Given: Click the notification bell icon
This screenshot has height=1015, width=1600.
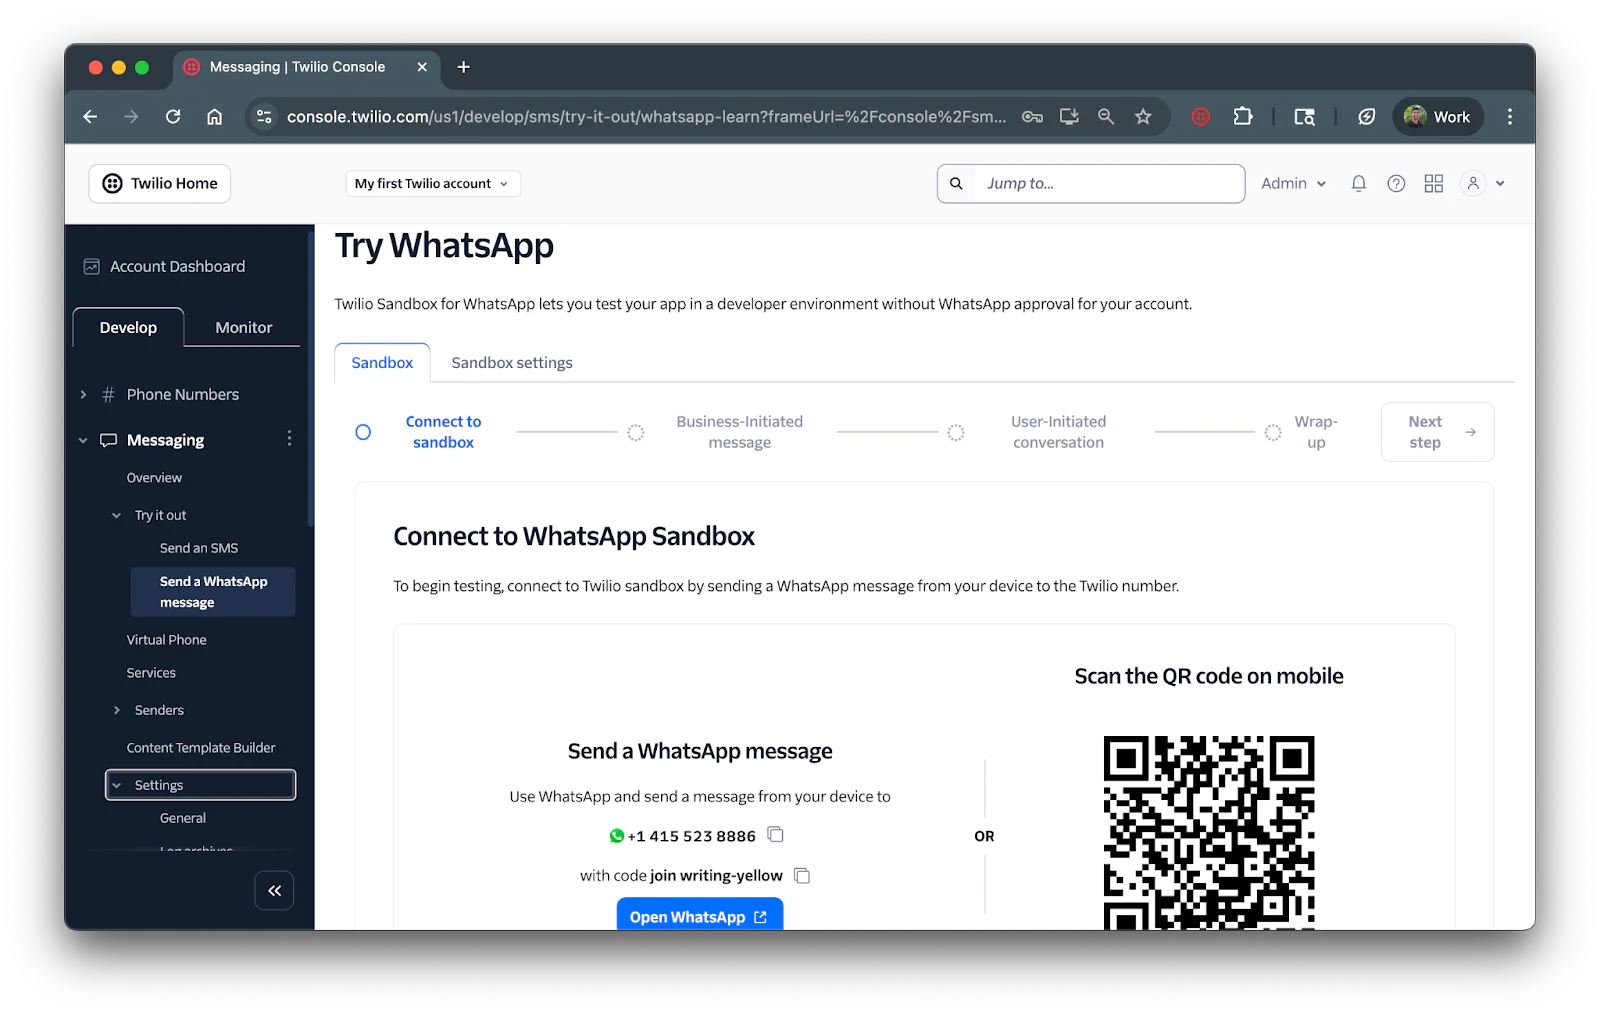Looking at the screenshot, I should pos(1358,183).
